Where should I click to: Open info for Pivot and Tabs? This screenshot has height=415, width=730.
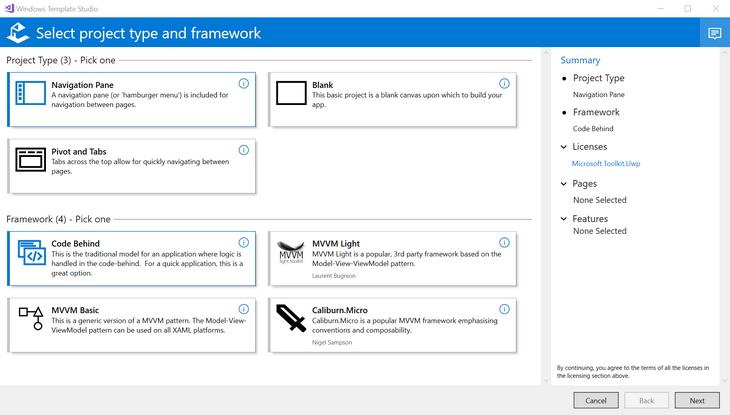(x=243, y=150)
